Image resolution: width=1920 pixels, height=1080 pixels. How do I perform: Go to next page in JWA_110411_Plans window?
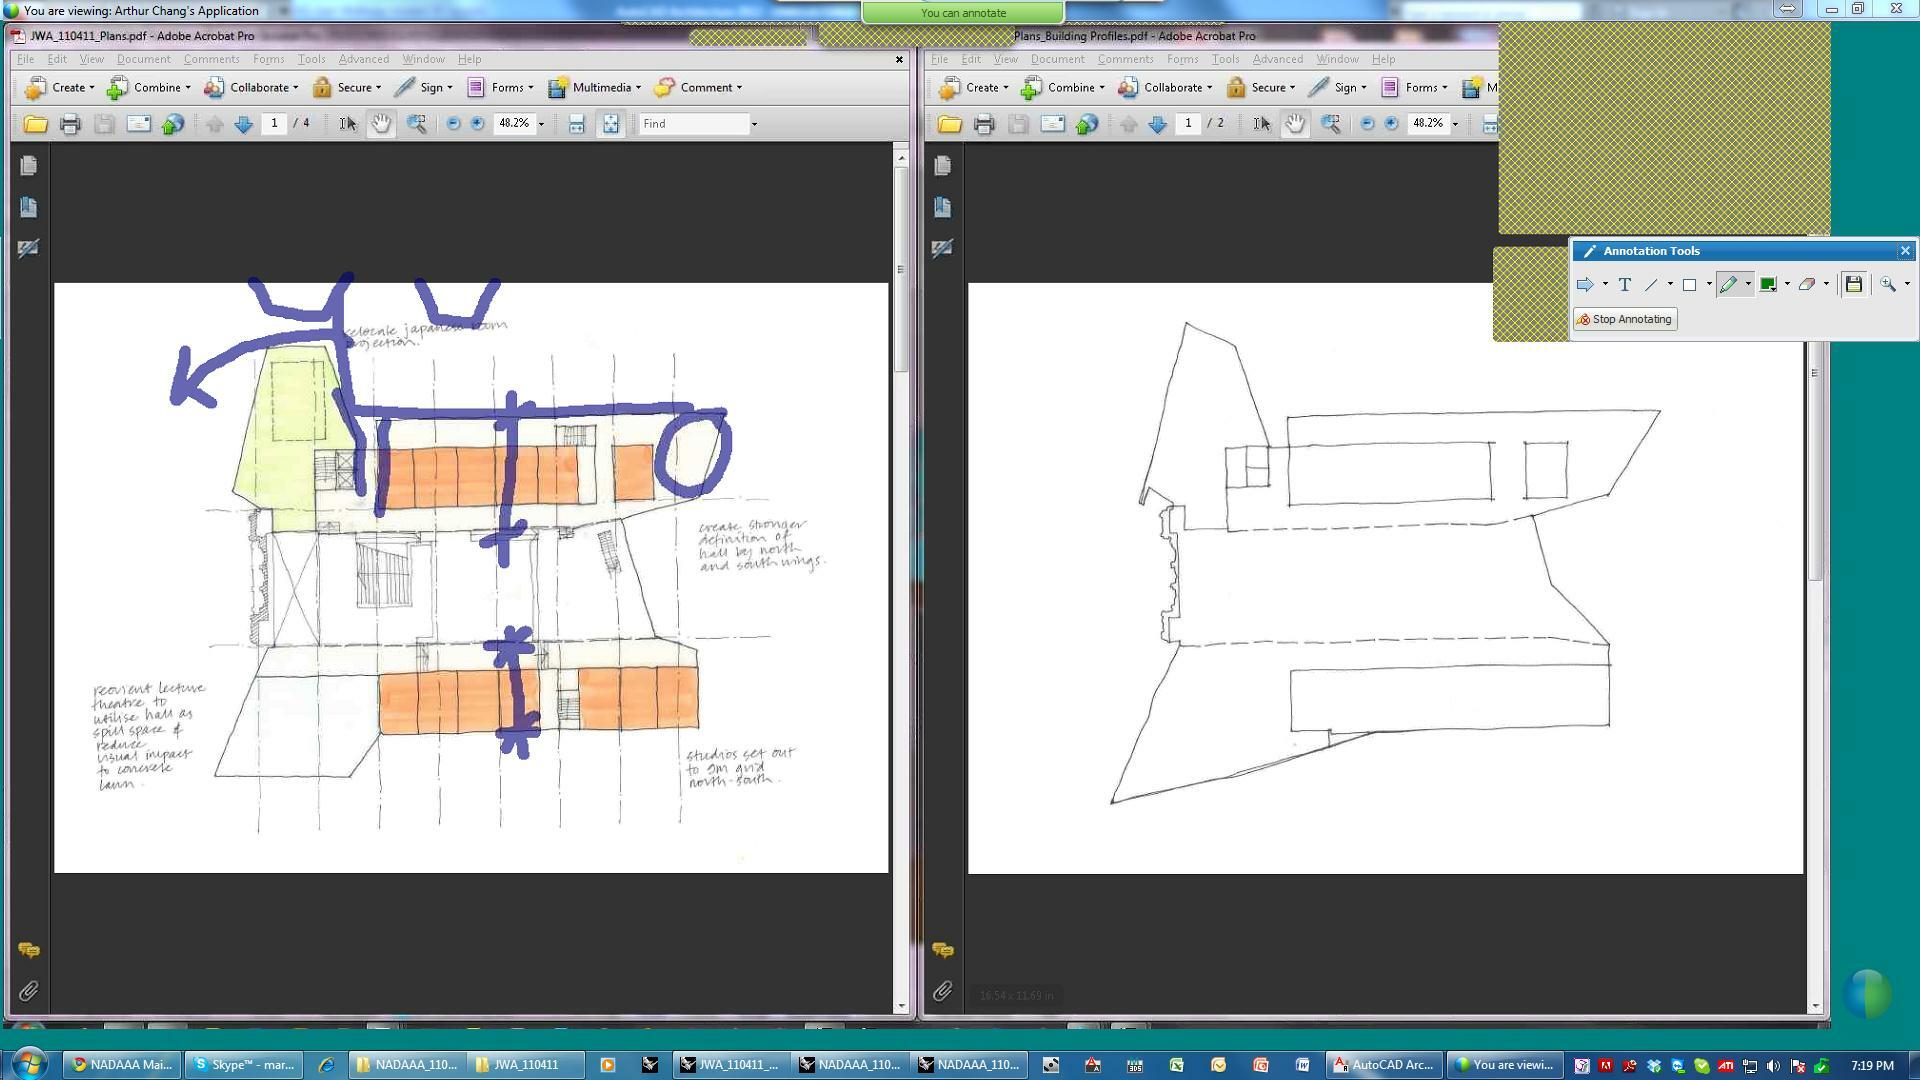[243, 124]
